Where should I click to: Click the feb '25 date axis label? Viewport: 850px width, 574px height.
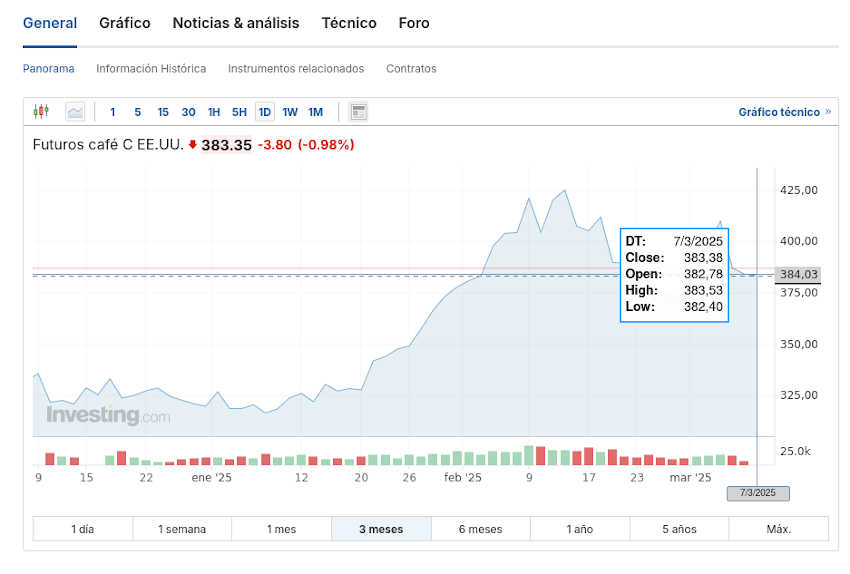462,478
